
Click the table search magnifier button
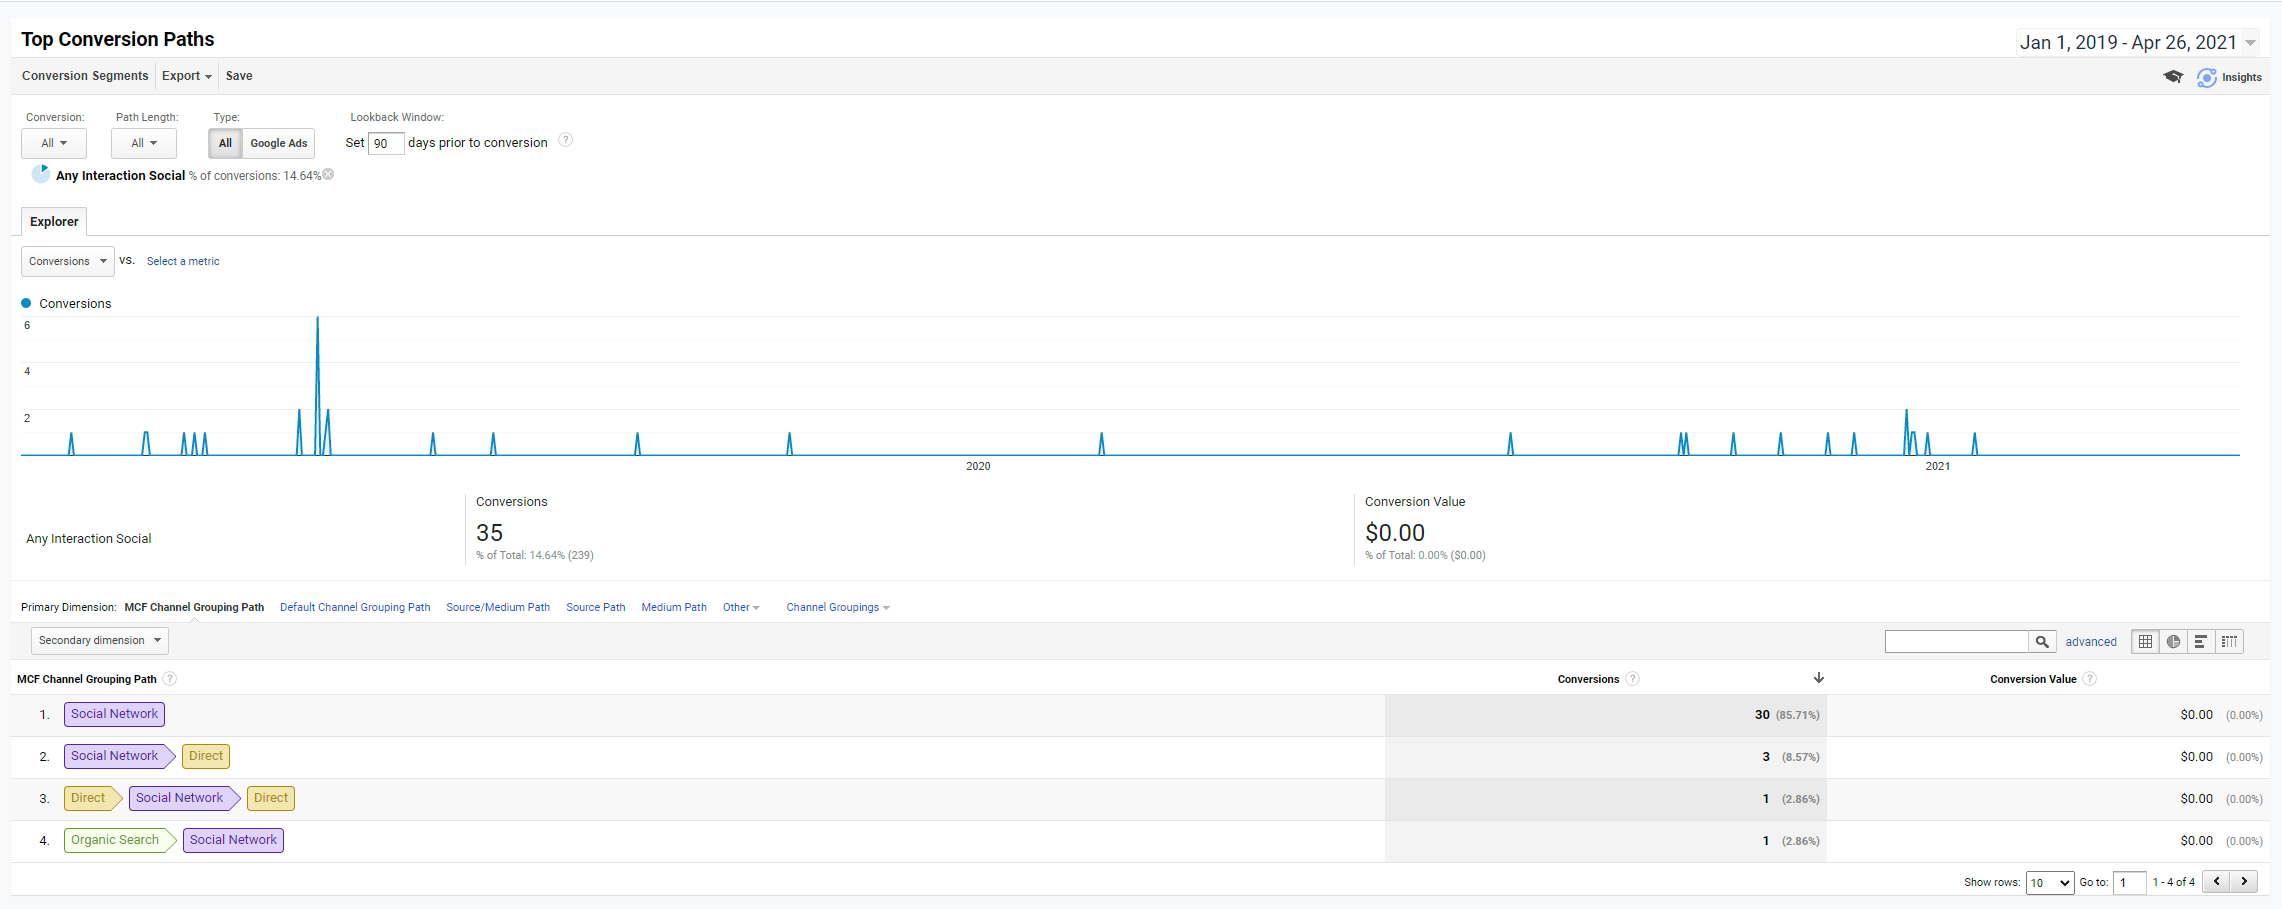(2042, 642)
